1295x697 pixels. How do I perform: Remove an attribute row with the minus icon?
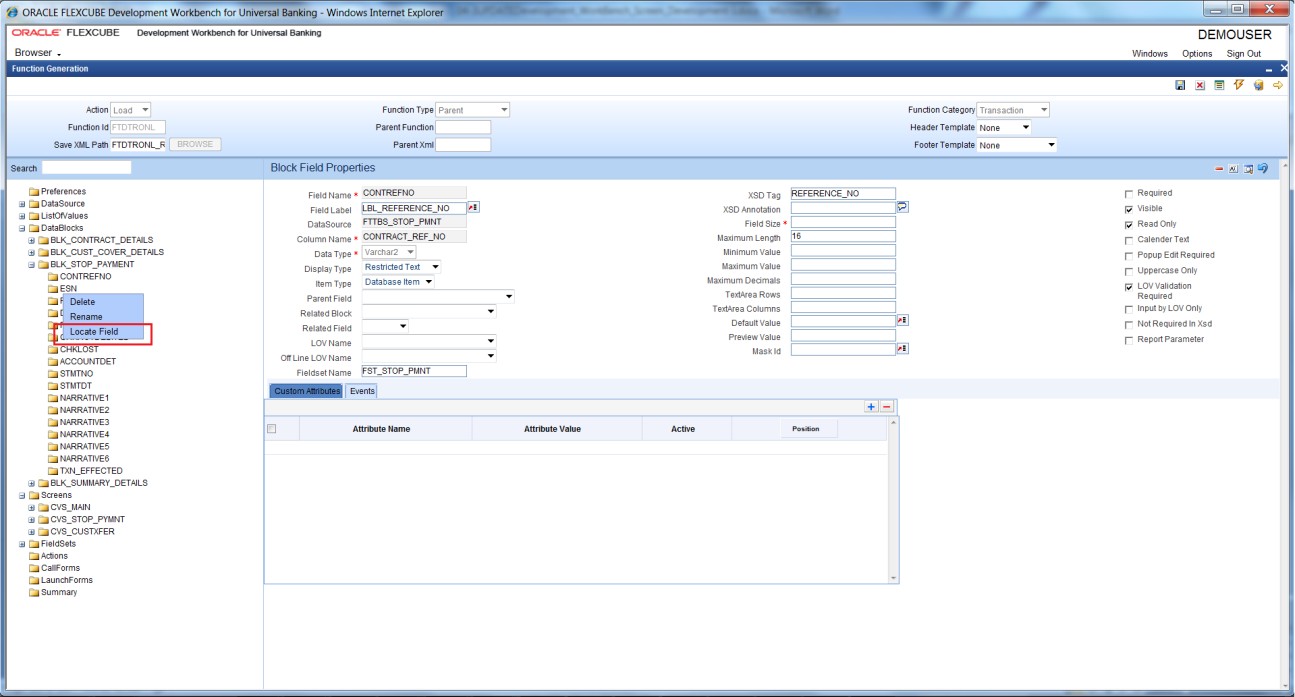point(887,407)
